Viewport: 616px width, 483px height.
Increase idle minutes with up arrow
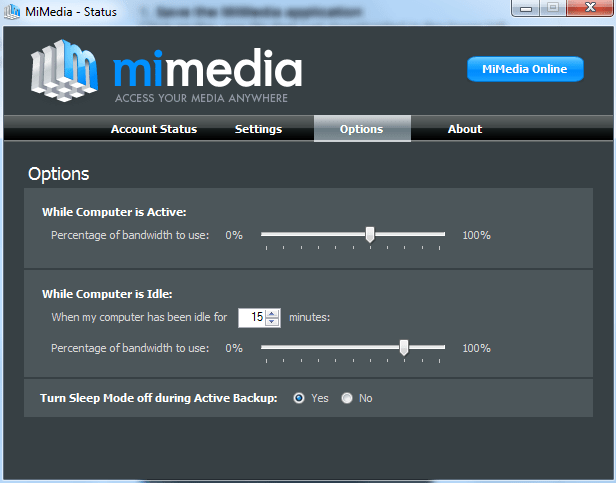click(272, 314)
